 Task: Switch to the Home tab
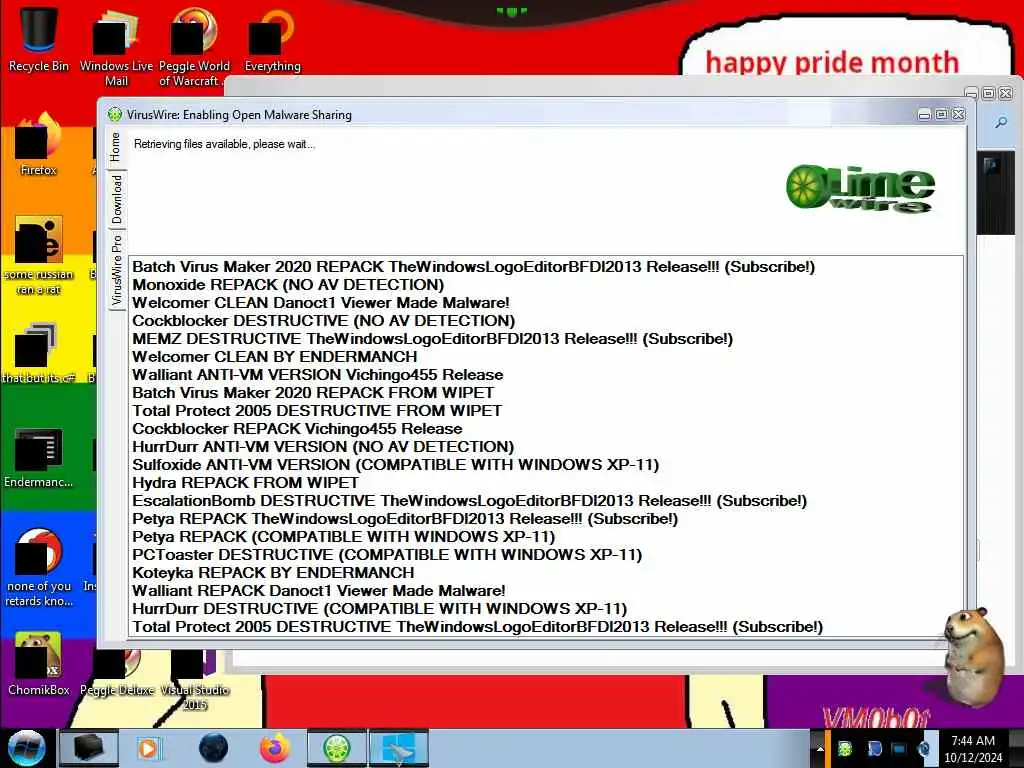pyautogui.click(x=116, y=147)
